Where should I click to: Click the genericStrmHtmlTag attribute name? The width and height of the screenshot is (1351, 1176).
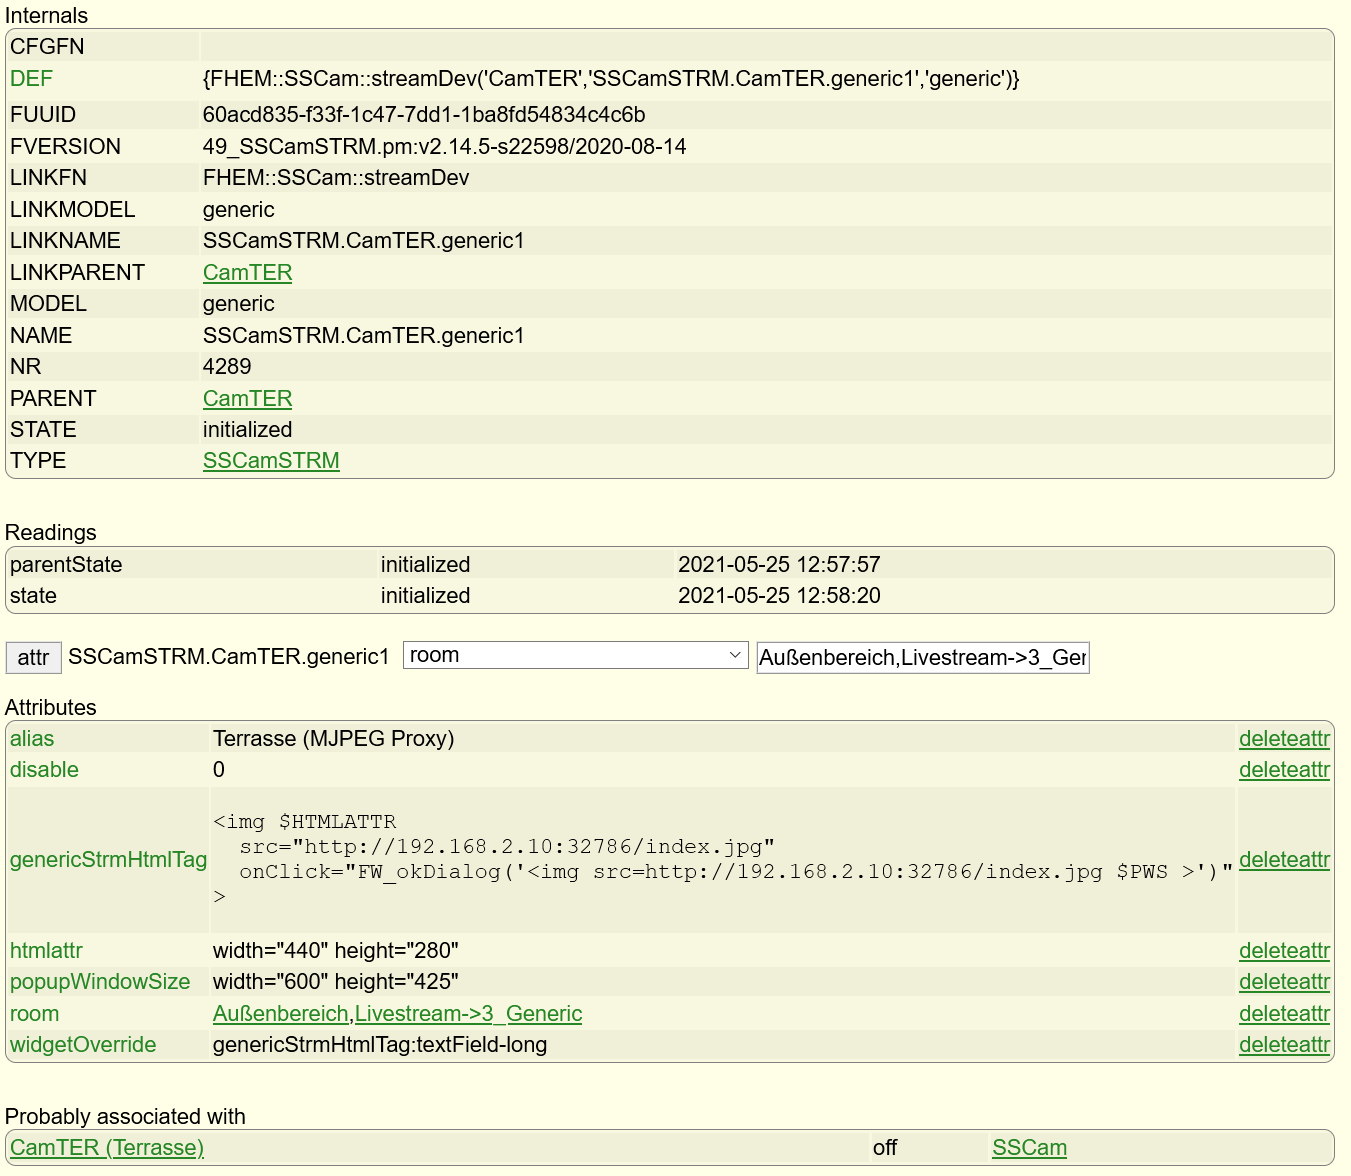click(x=108, y=860)
